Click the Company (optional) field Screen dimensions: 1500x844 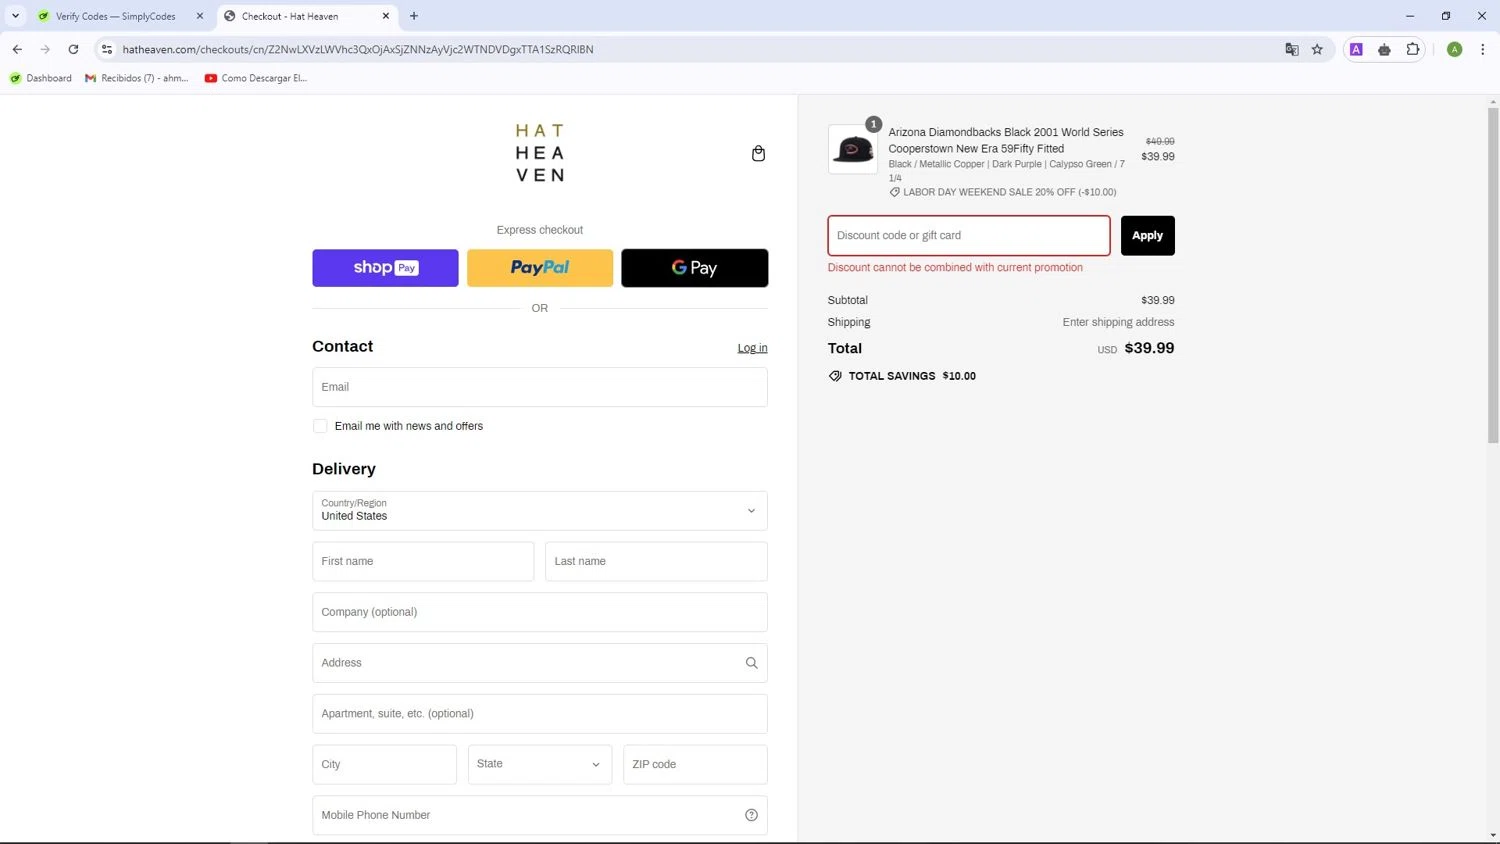point(540,612)
